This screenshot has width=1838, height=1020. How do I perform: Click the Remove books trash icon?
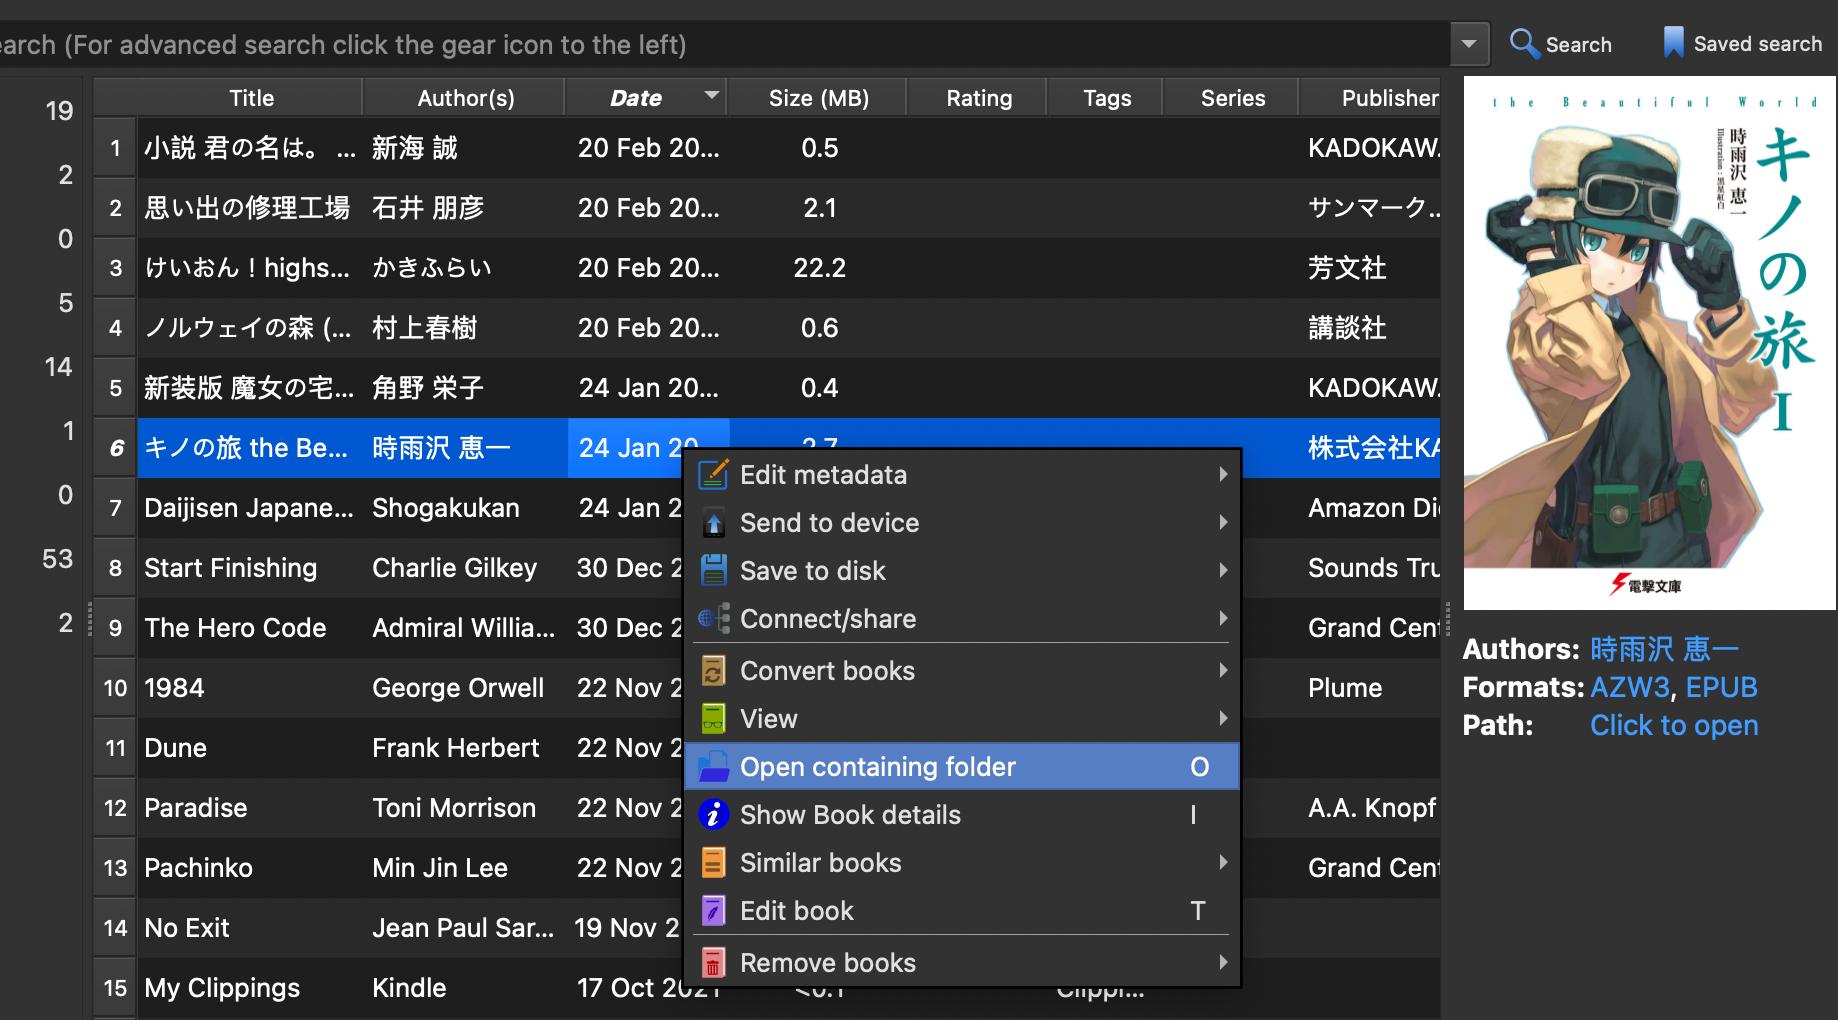(713, 963)
